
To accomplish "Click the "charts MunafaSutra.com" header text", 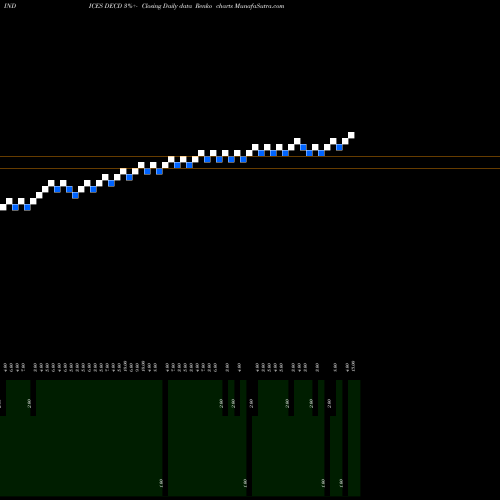I will (250, 6).
